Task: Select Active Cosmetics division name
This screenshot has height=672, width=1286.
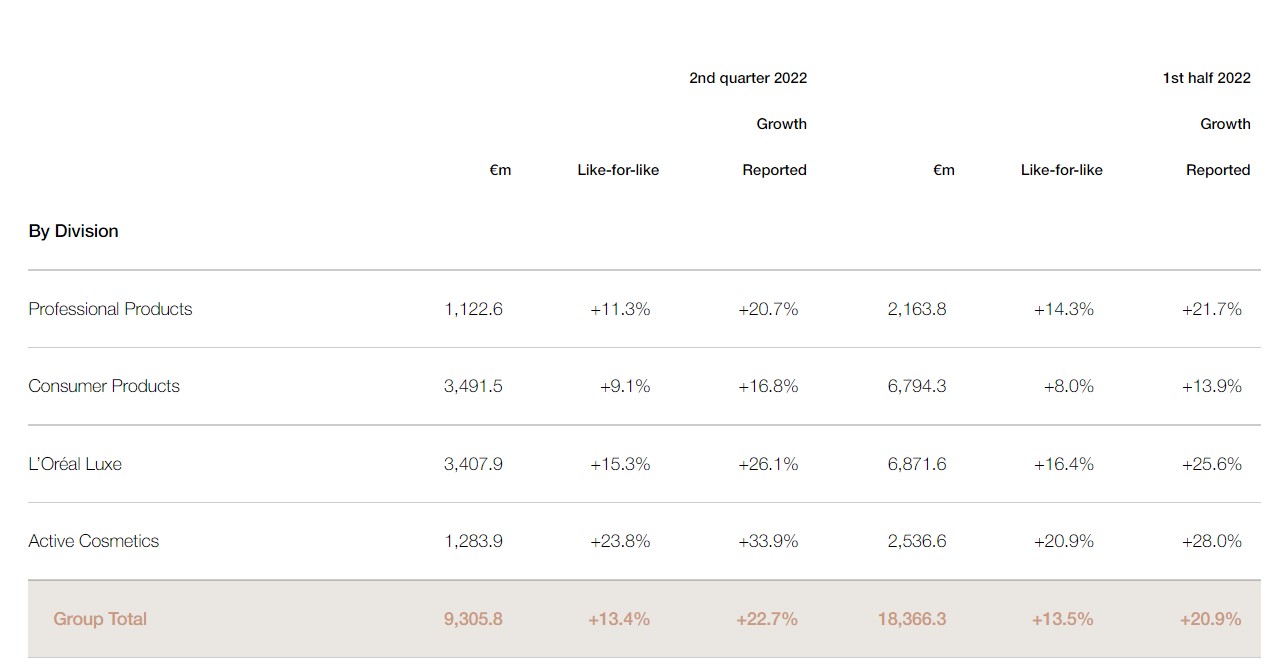Action: 93,541
